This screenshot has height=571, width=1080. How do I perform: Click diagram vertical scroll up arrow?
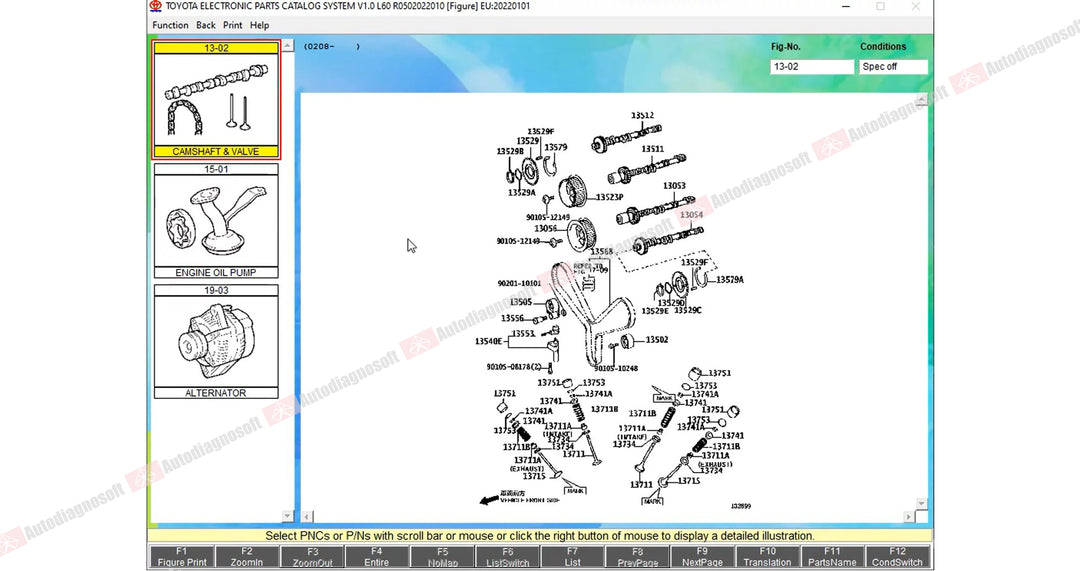click(922, 99)
